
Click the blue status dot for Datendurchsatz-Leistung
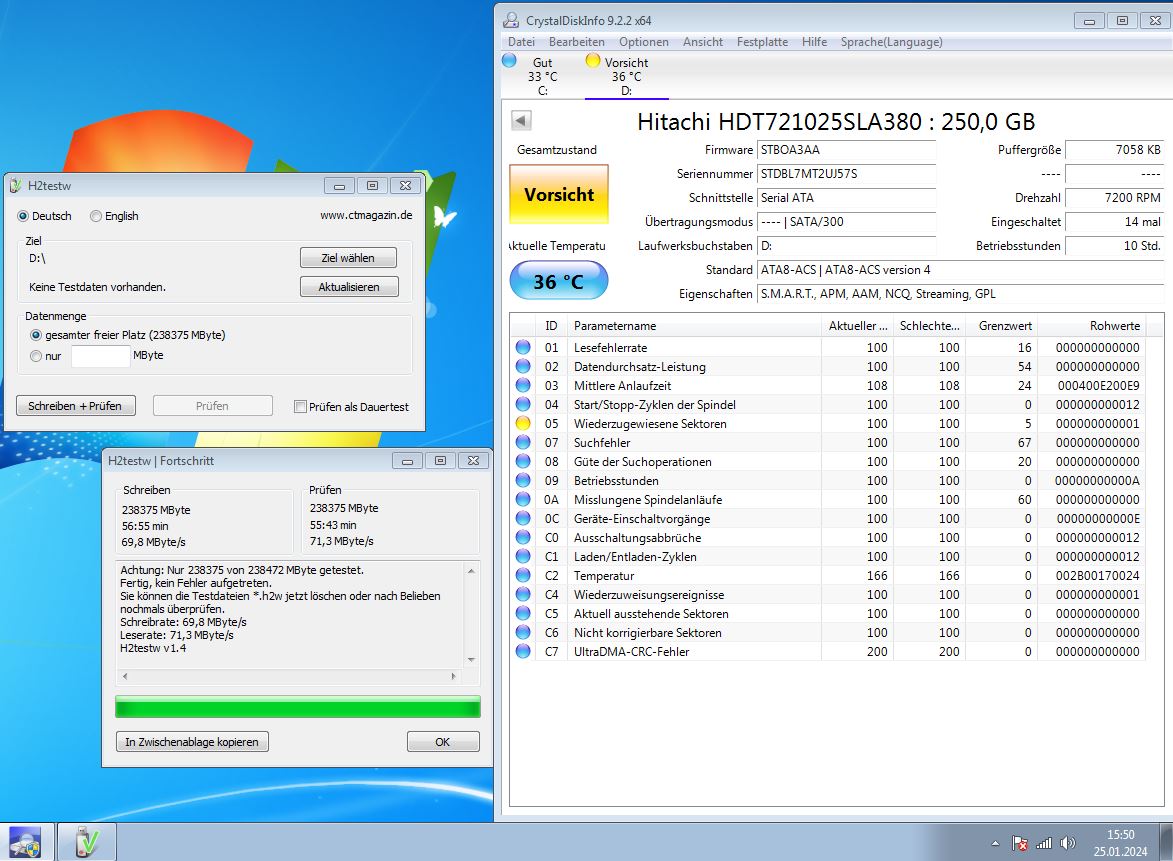pyautogui.click(x=523, y=367)
